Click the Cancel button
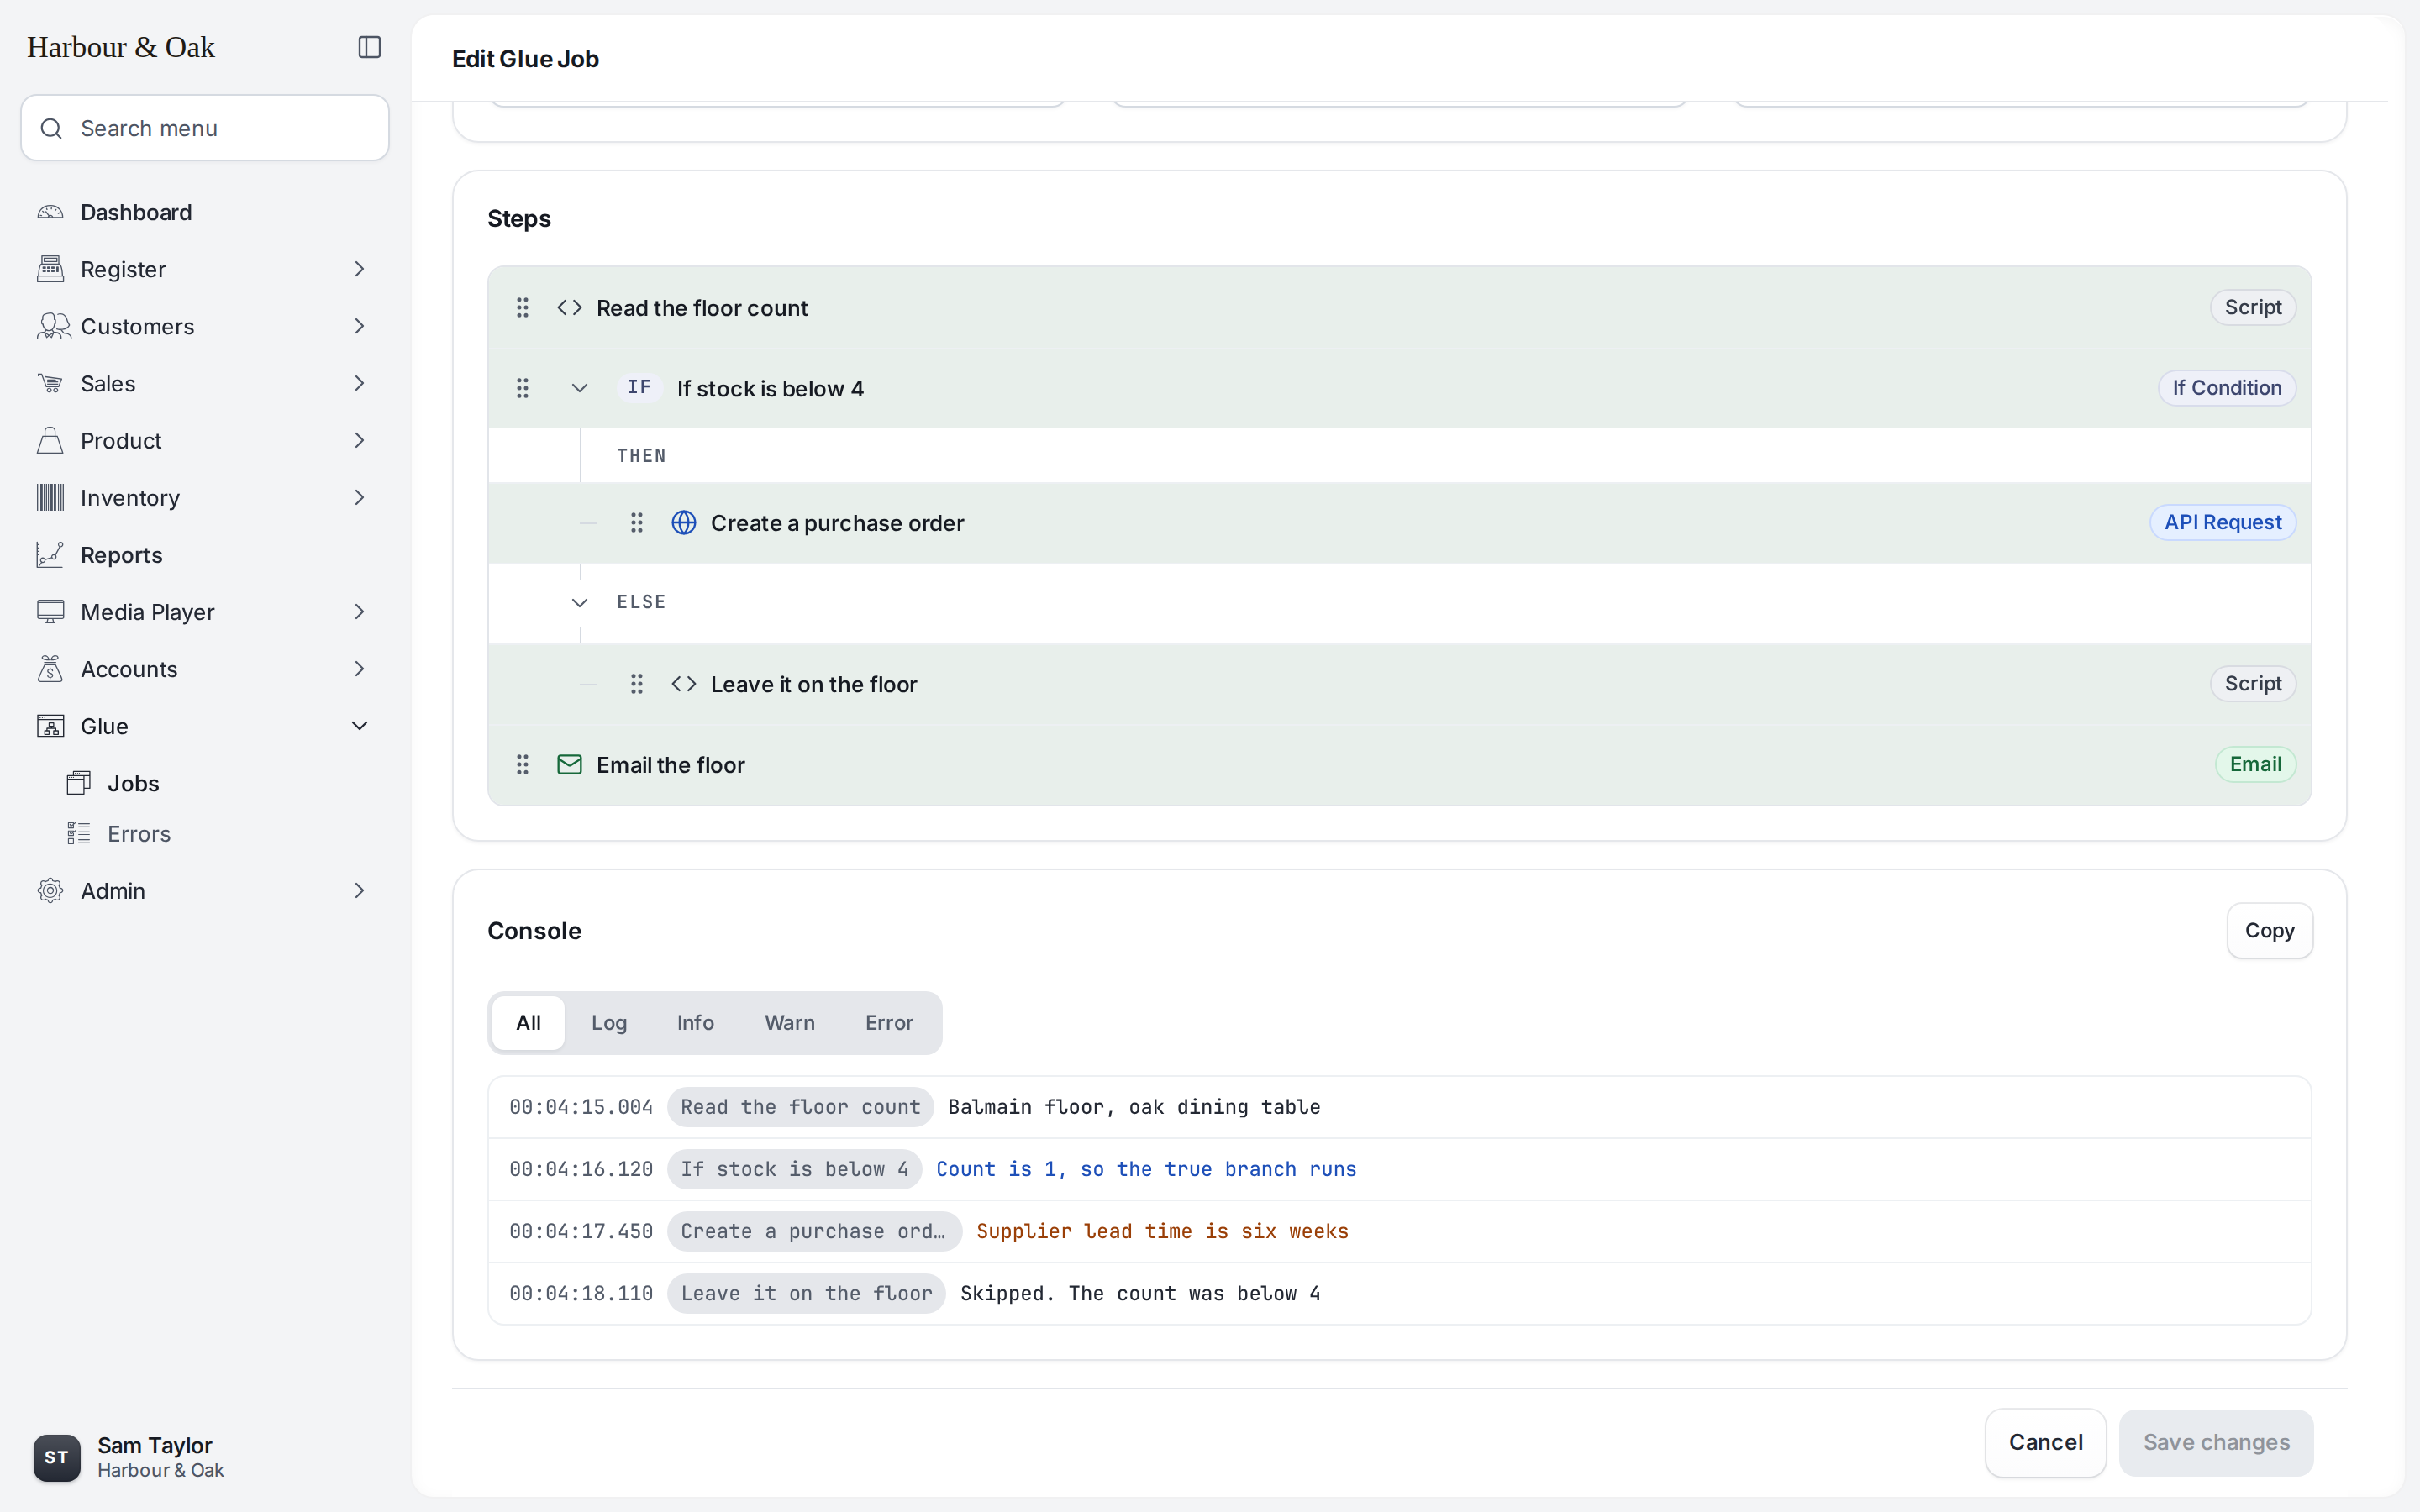This screenshot has width=2420, height=1512. (x=2045, y=1443)
